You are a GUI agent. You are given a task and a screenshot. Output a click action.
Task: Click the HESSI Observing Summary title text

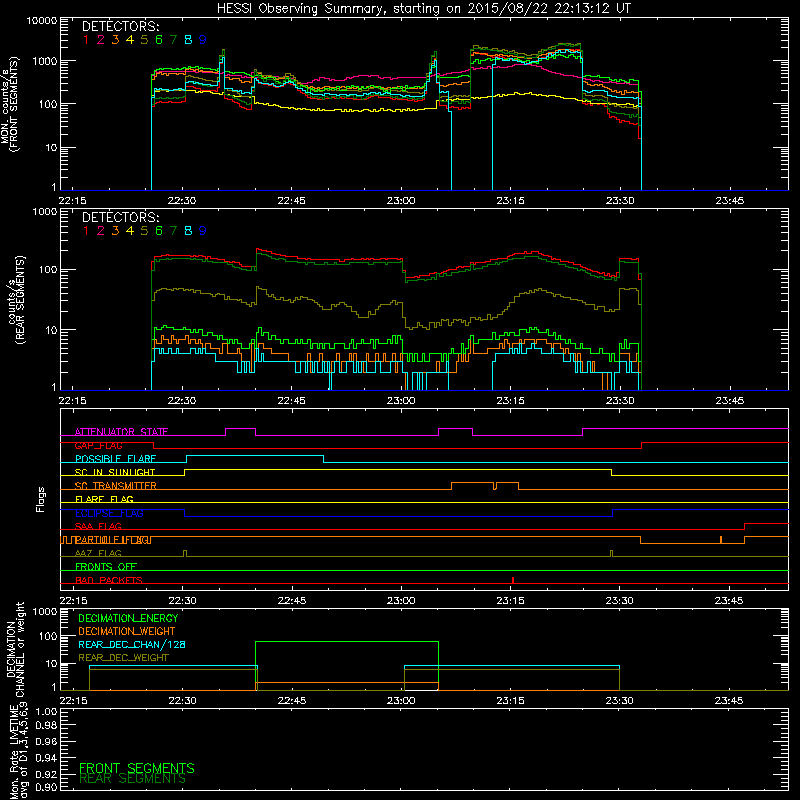point(423,8)
